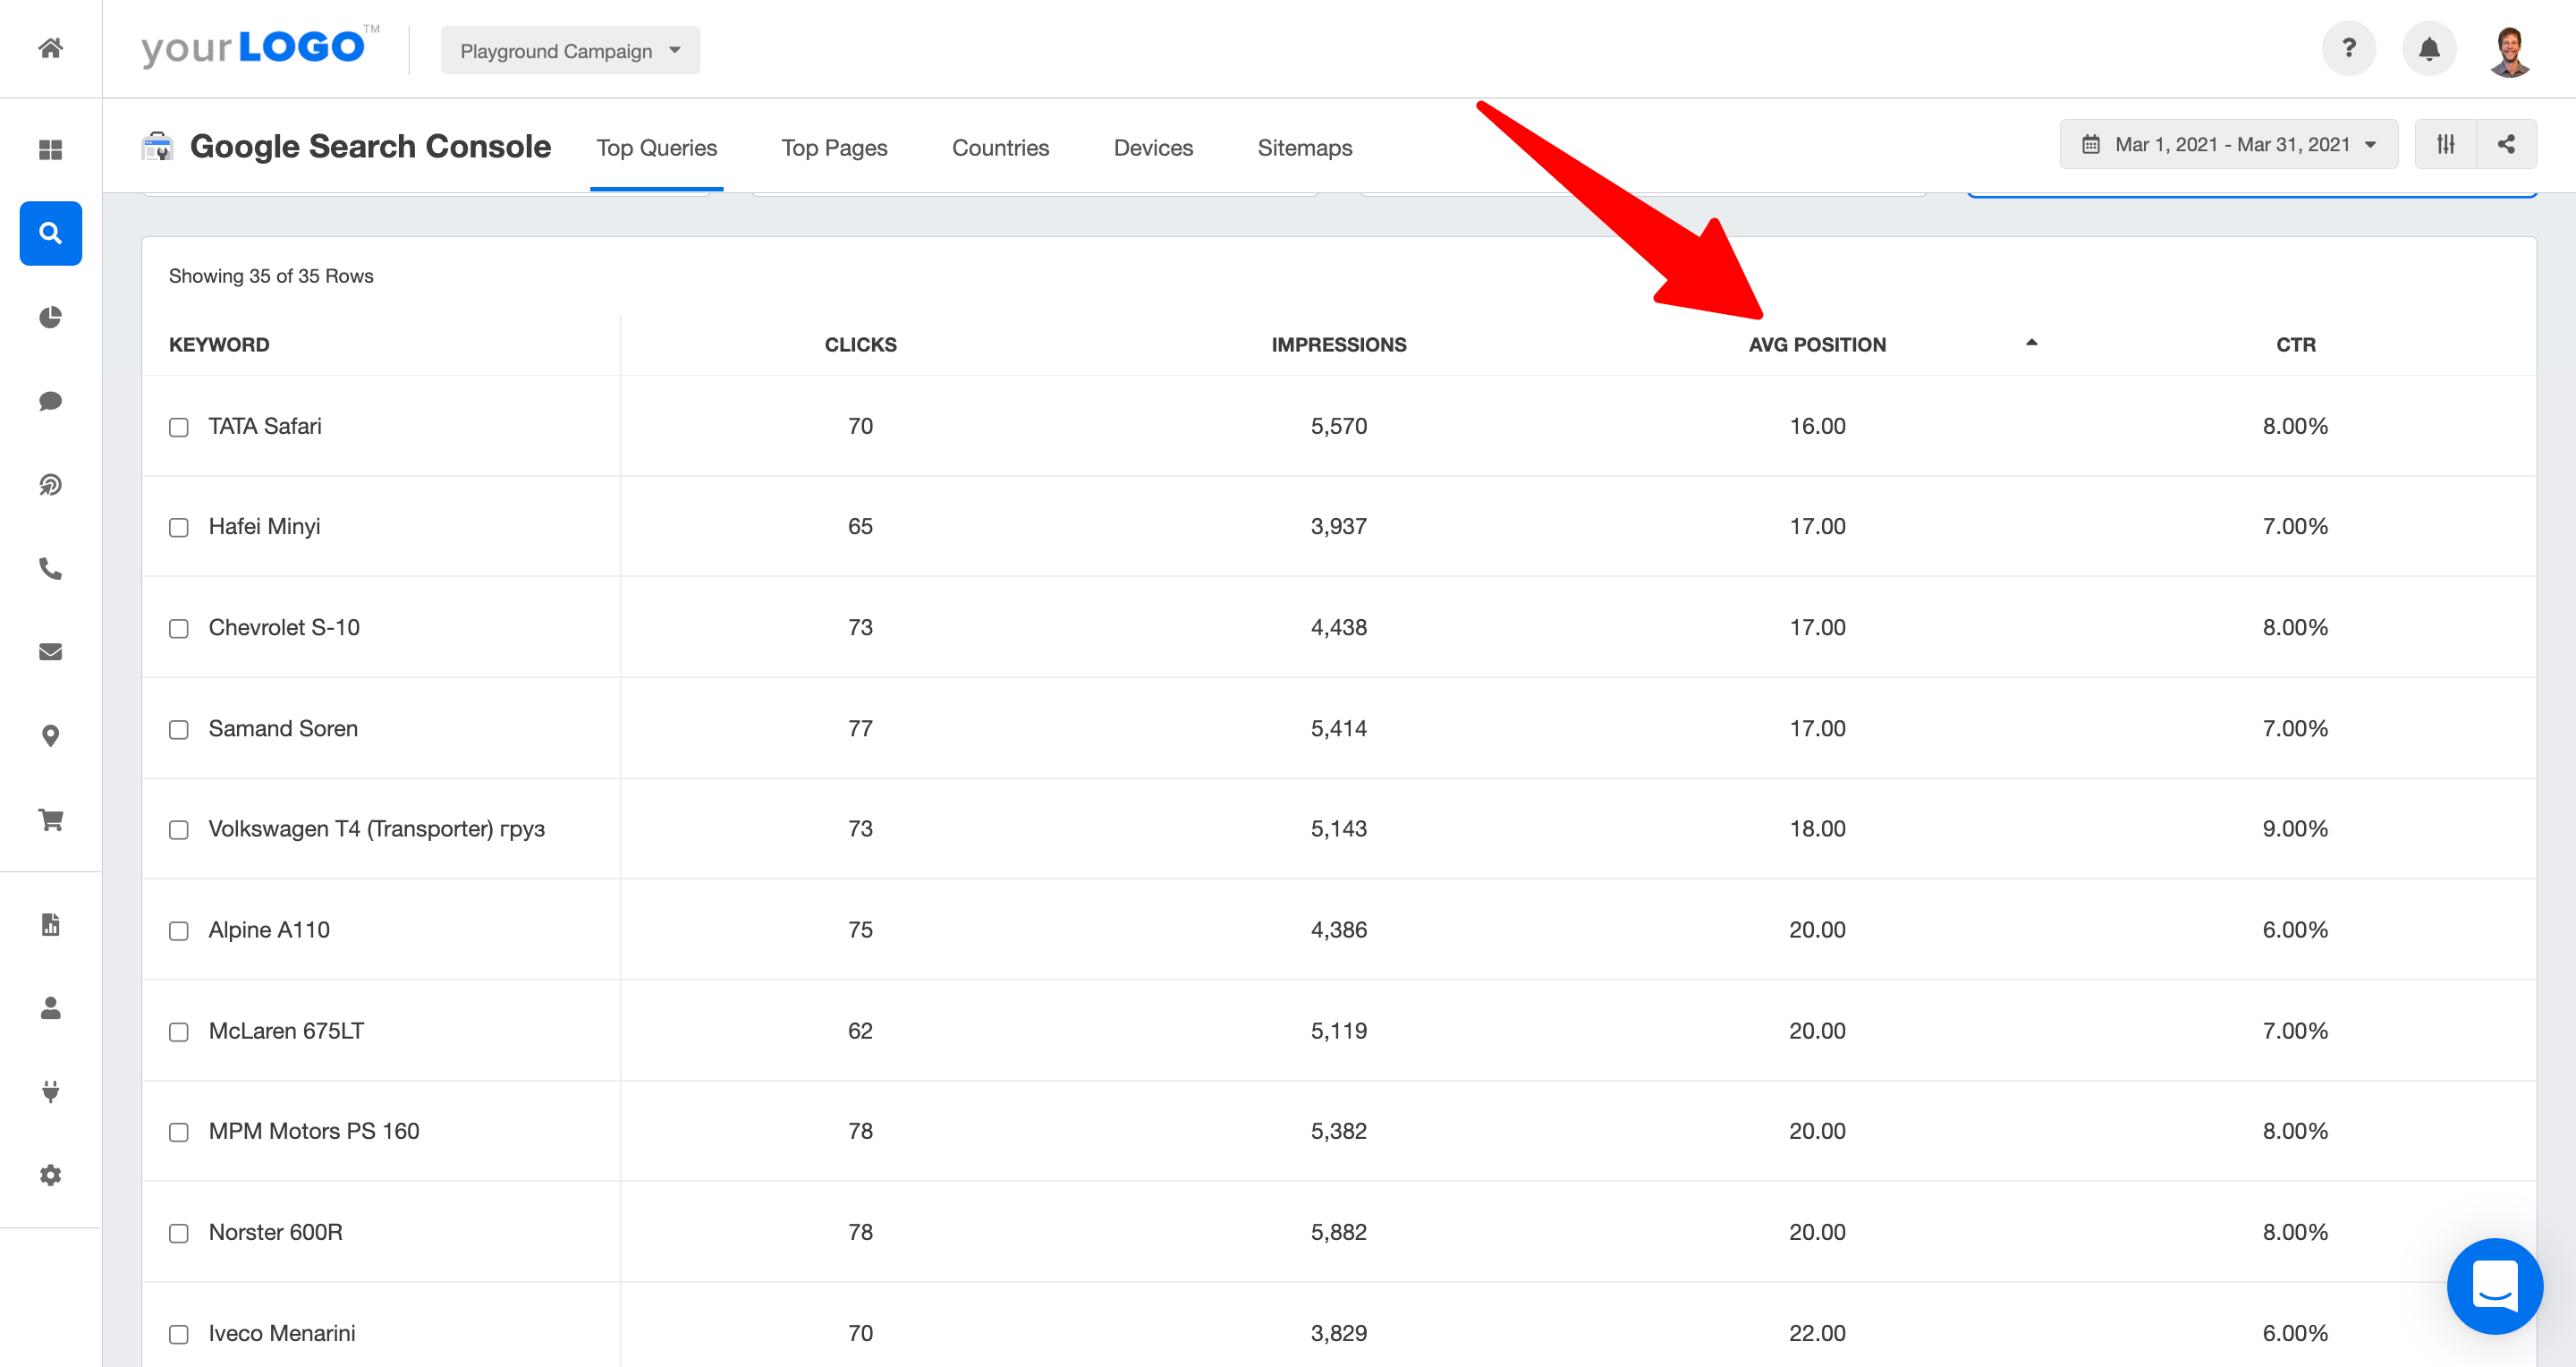Image resolution: width=2576 pixels, height=1367 pixels.
Task: Click the Iveco Menarini keyword
Action: point(282,1332)
